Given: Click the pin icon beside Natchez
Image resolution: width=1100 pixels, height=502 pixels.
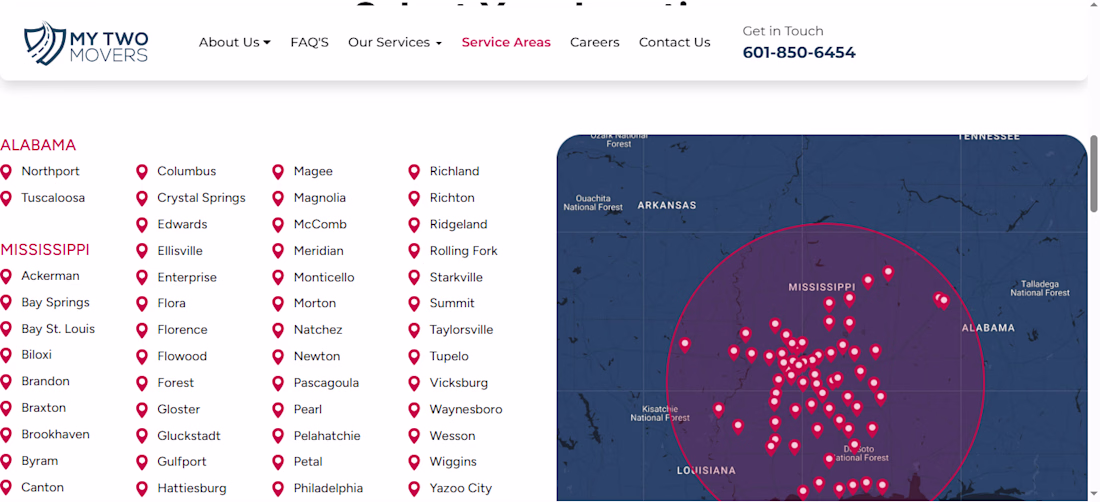Looking at the screenshot, I should 278,330.
